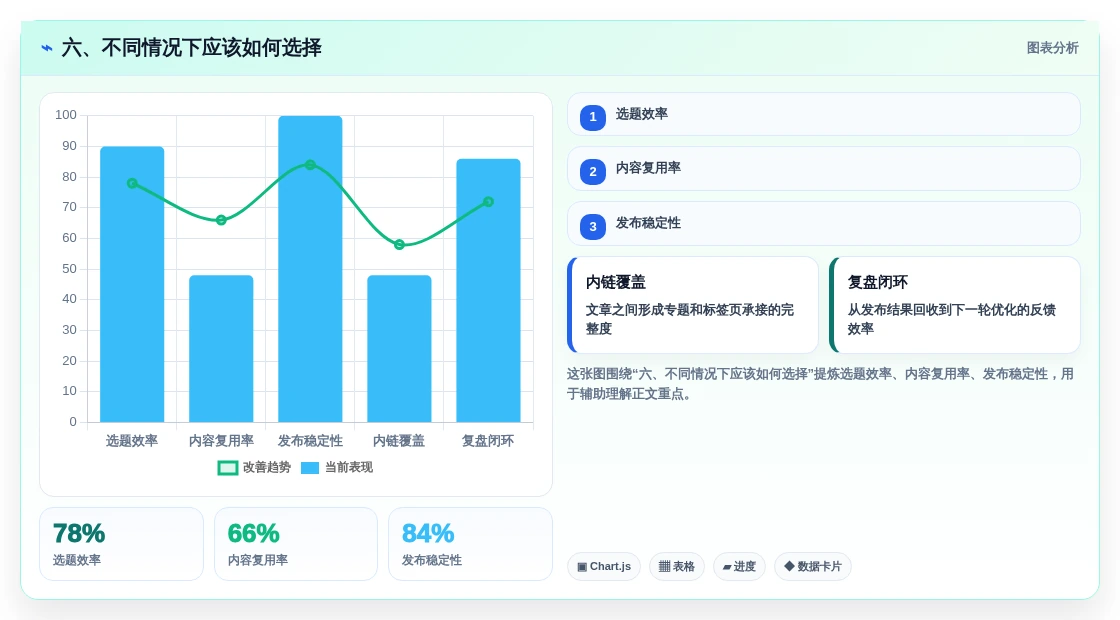Click the summary paragraph starting 这张图围绕
This screenshot has height=620, width=1120.
(820, 384)
